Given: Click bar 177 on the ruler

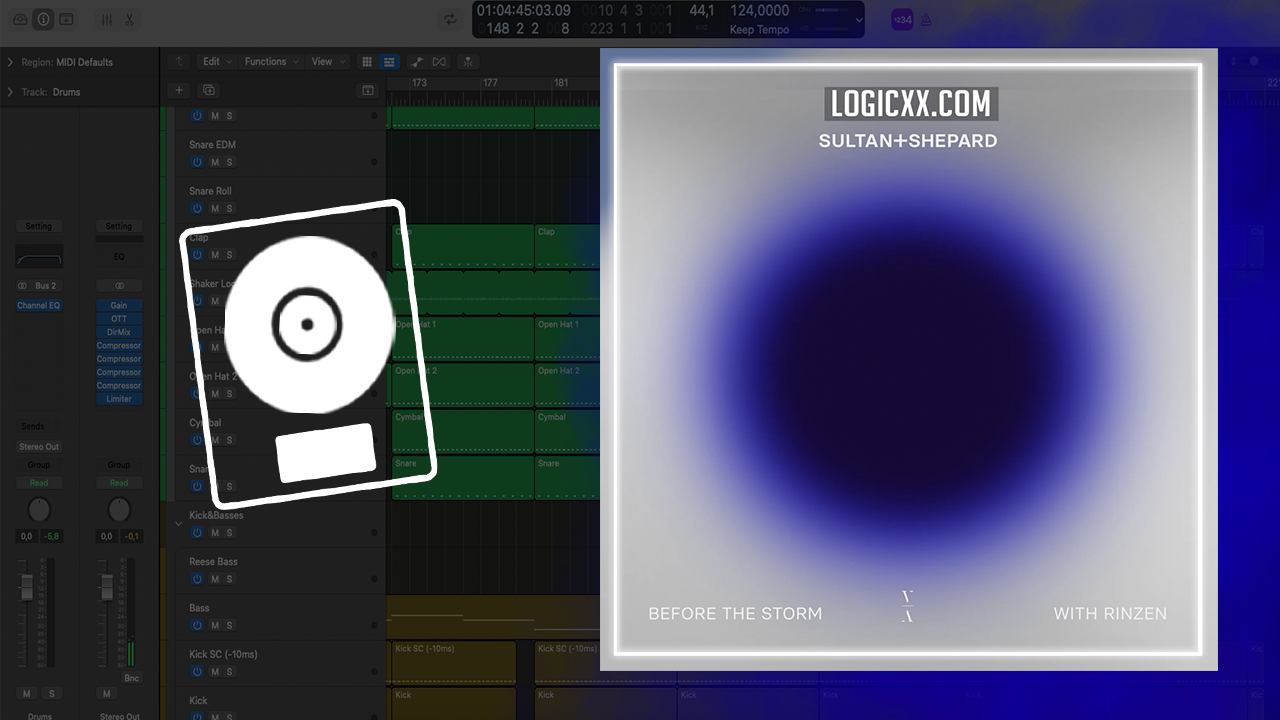Looking at the screenshot, I should [x=490, y=83].
